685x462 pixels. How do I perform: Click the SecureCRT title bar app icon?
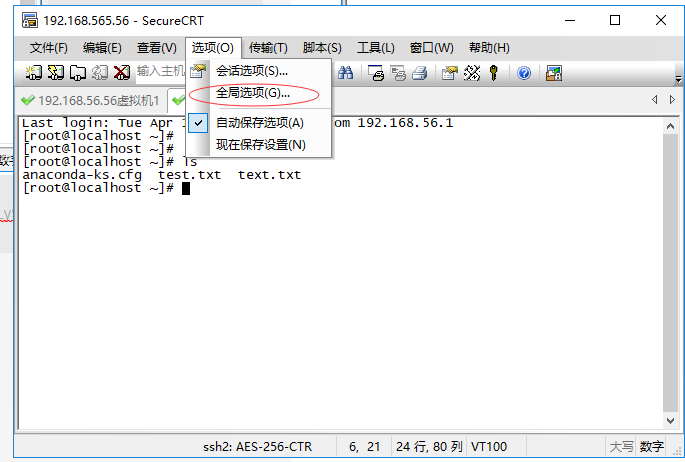coord(30,20)
